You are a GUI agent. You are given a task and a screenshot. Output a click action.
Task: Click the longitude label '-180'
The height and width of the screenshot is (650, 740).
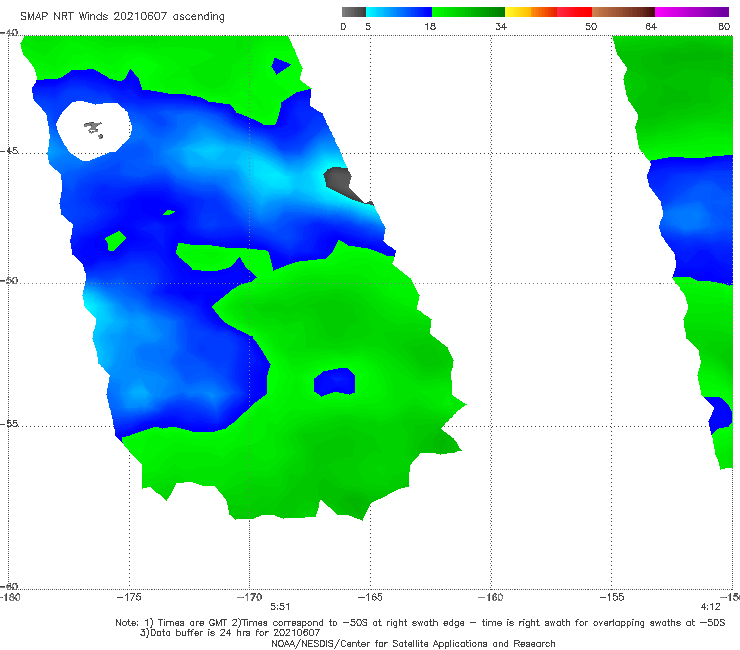(10, 597)
